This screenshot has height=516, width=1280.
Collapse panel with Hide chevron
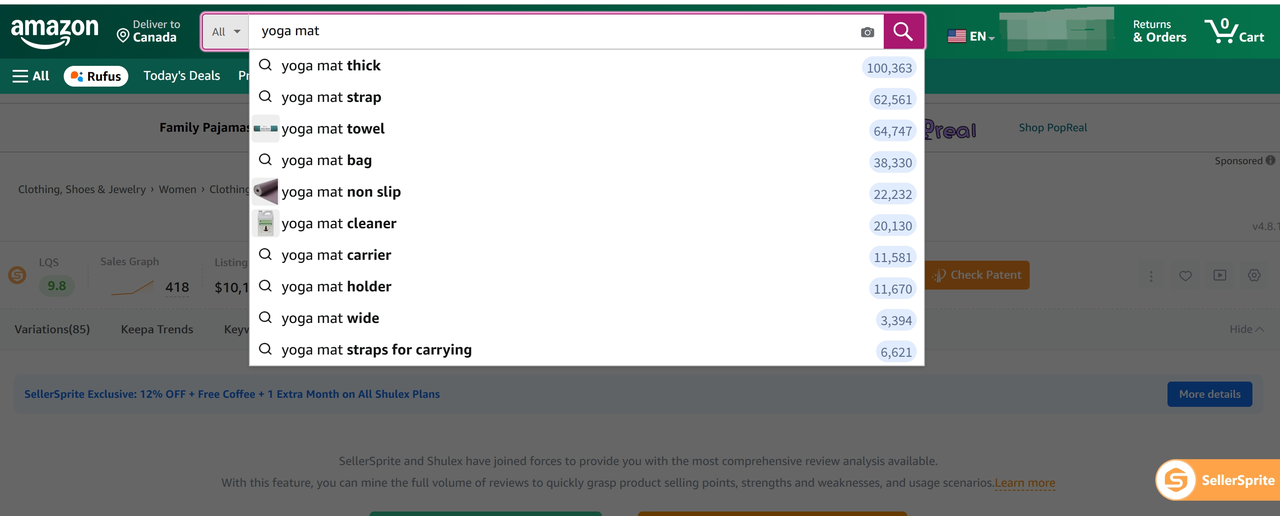pos(1247,329)
